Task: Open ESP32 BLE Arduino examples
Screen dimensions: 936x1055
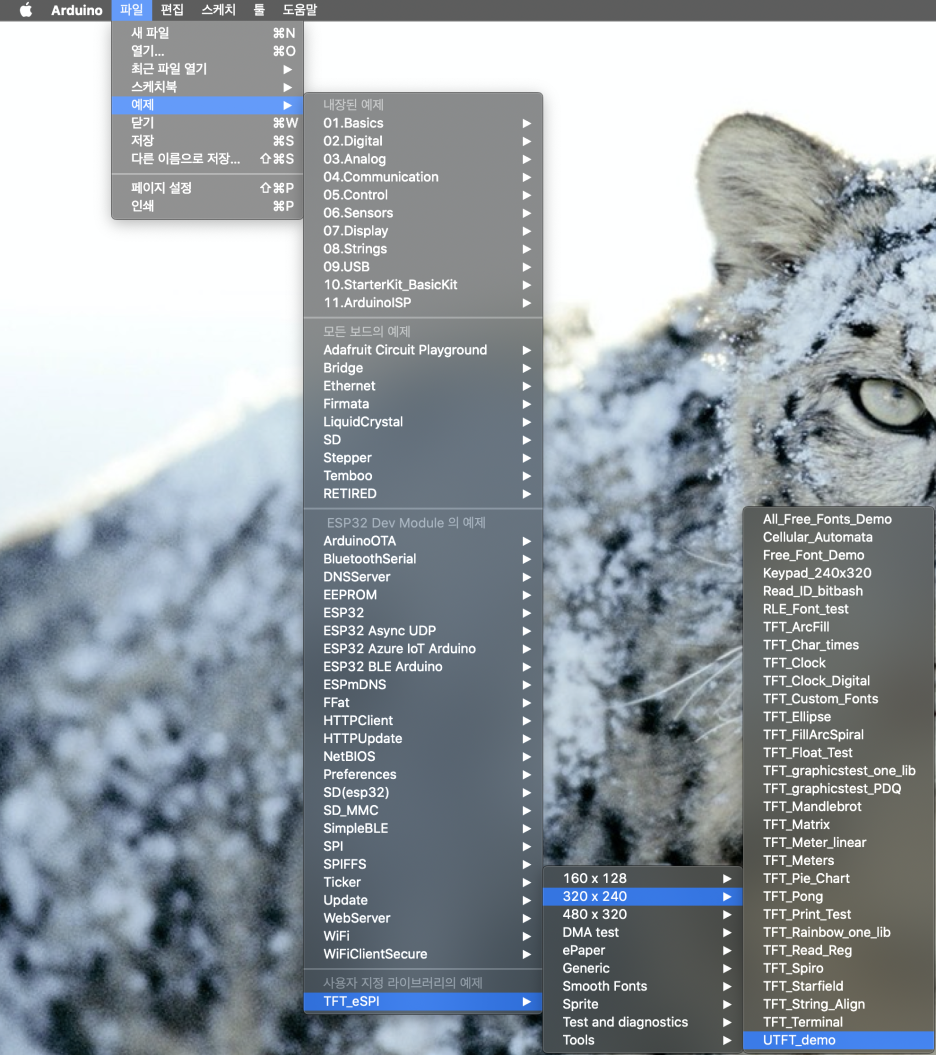Action: click(423, 667)
